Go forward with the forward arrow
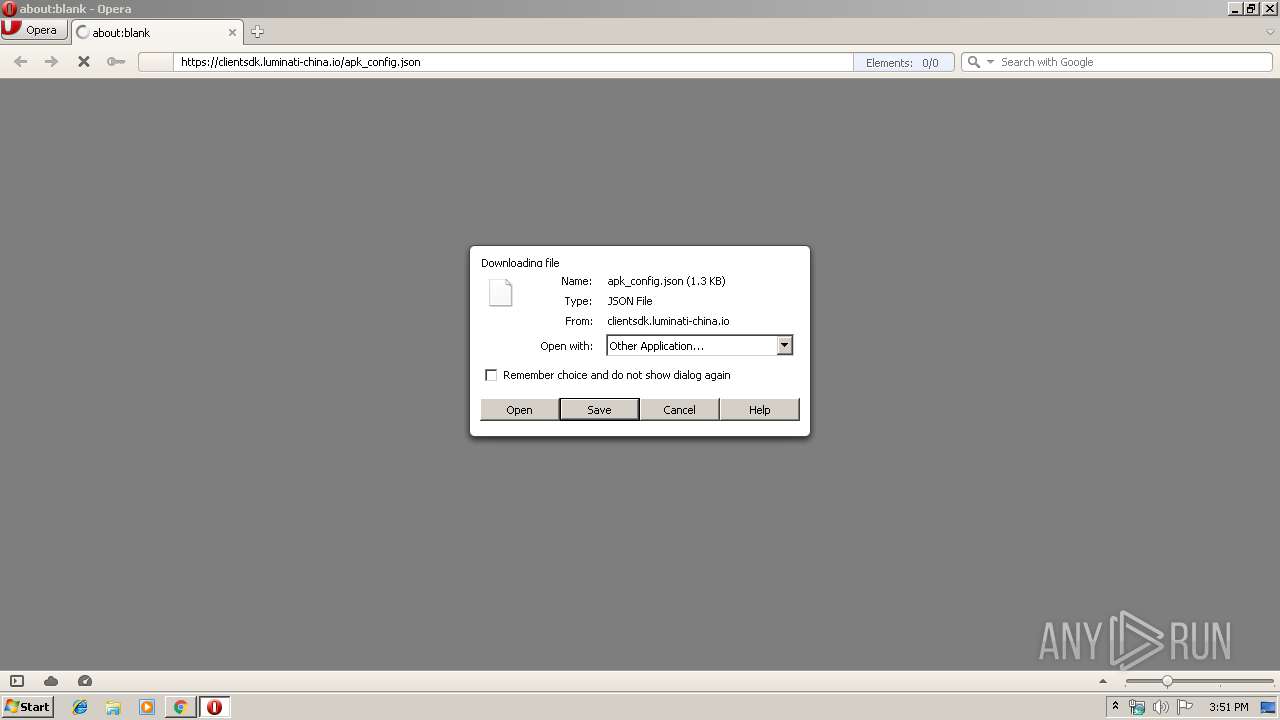The height and width of the screenshot is (720, 1280). [52, 62]
